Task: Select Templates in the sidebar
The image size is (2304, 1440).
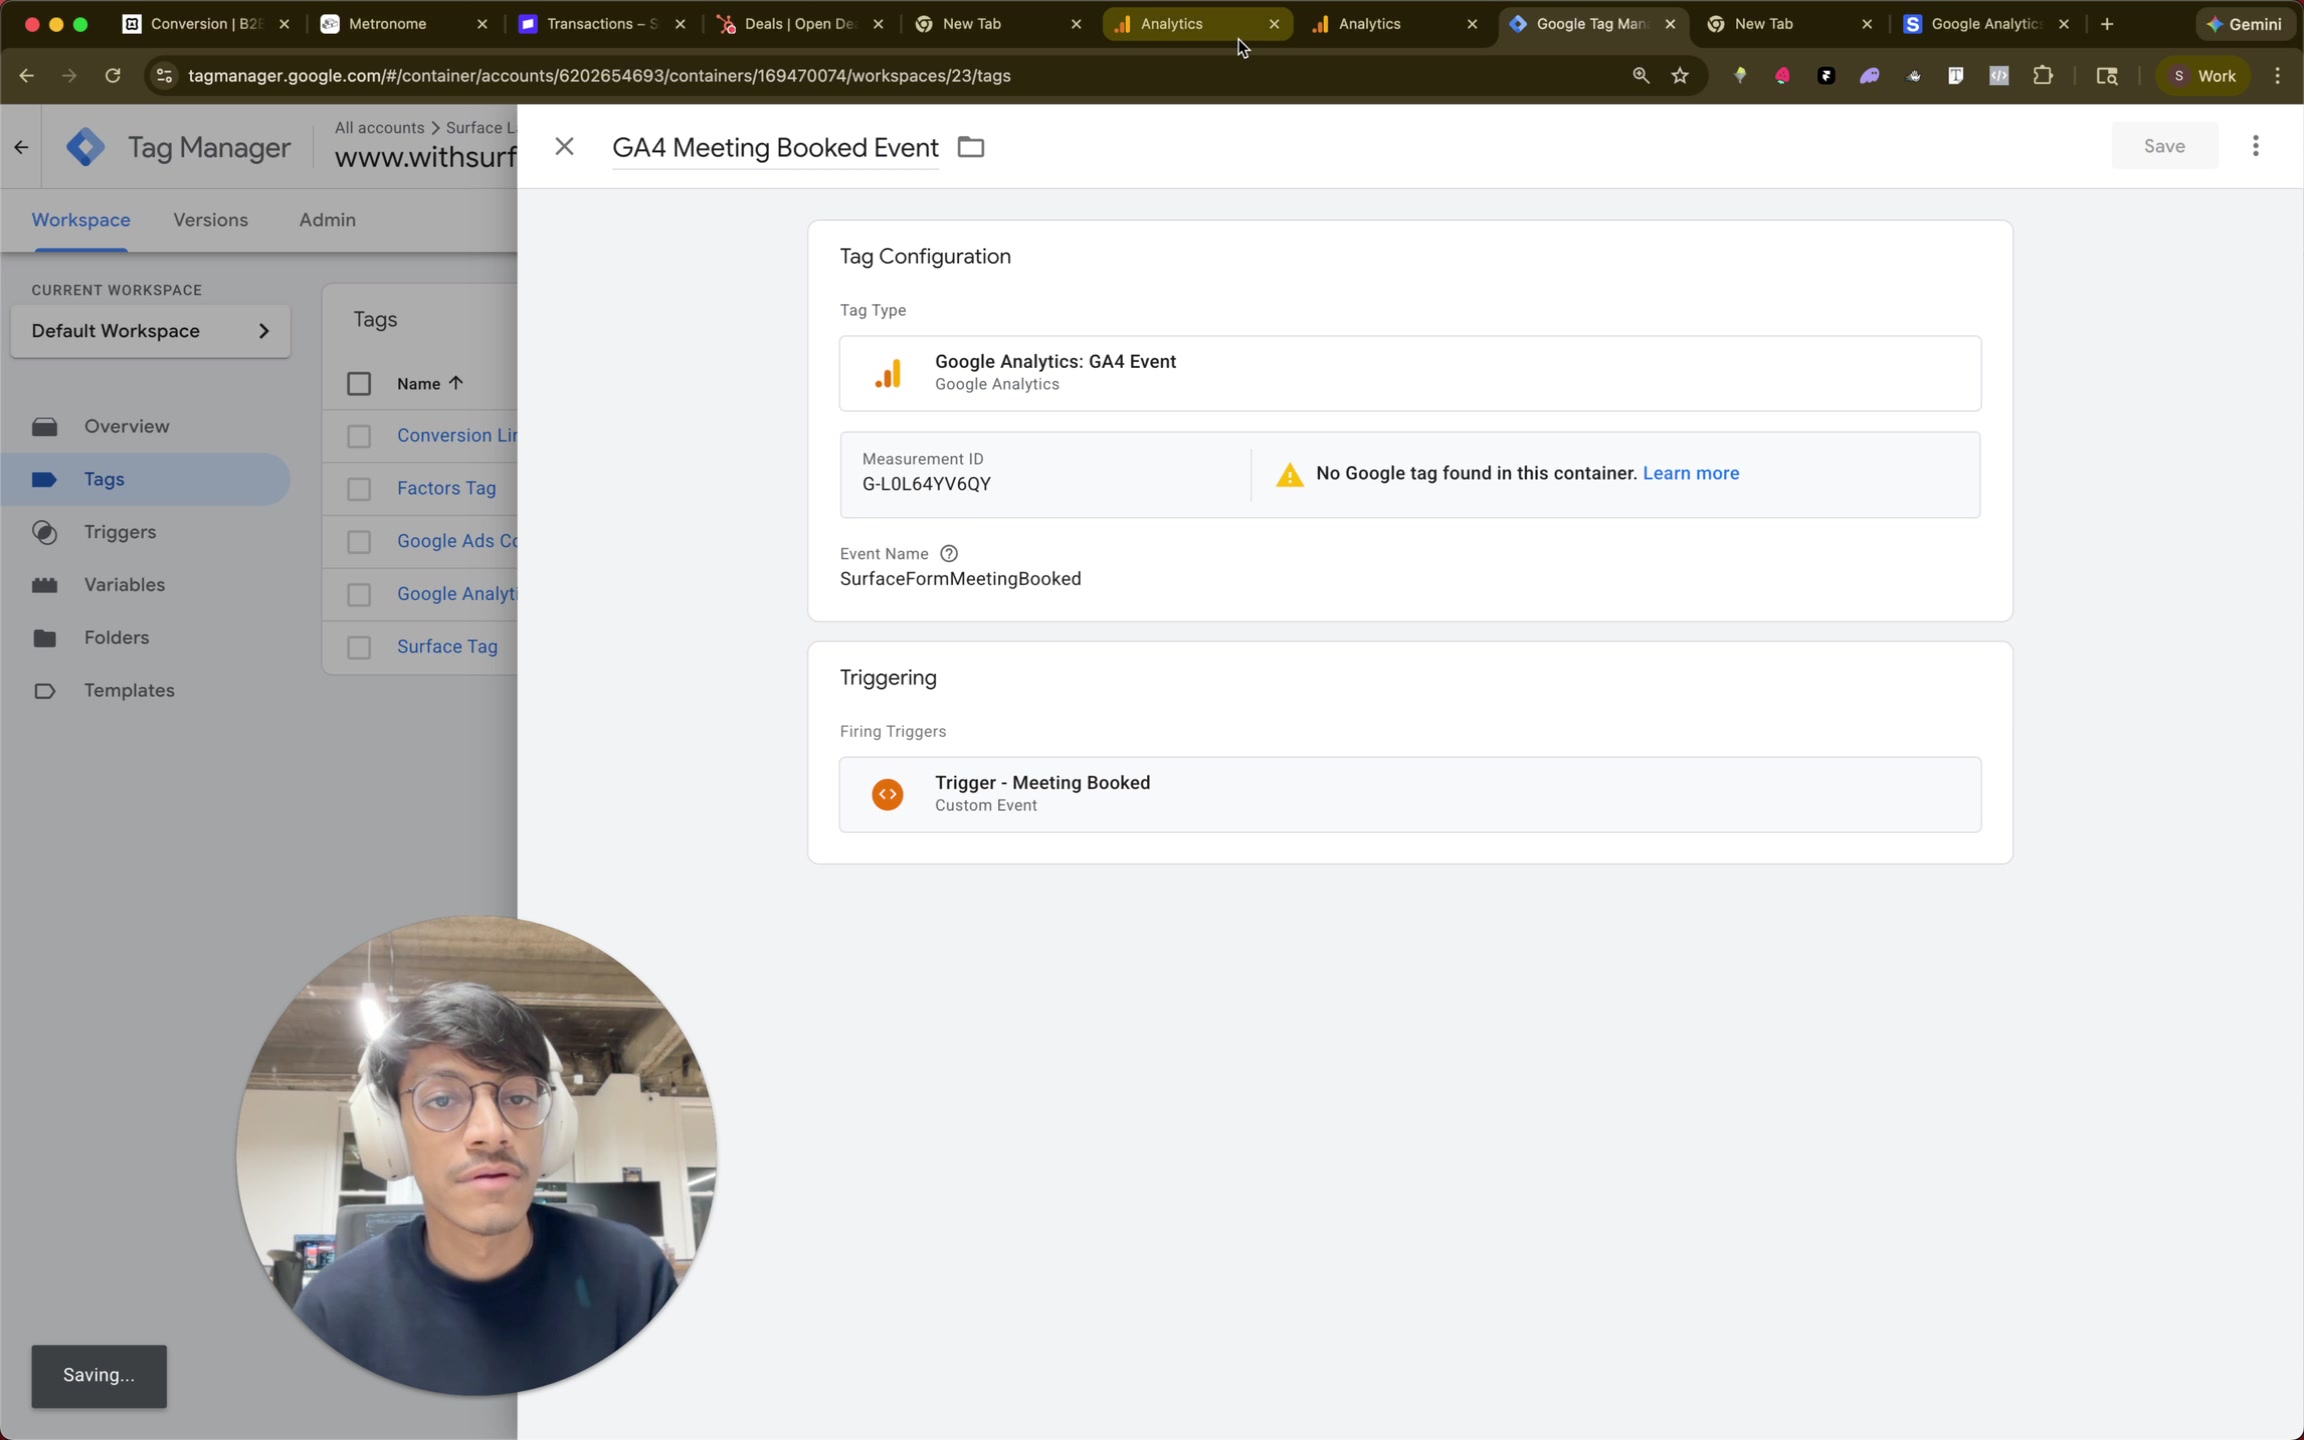Action: tap(131, 690)
